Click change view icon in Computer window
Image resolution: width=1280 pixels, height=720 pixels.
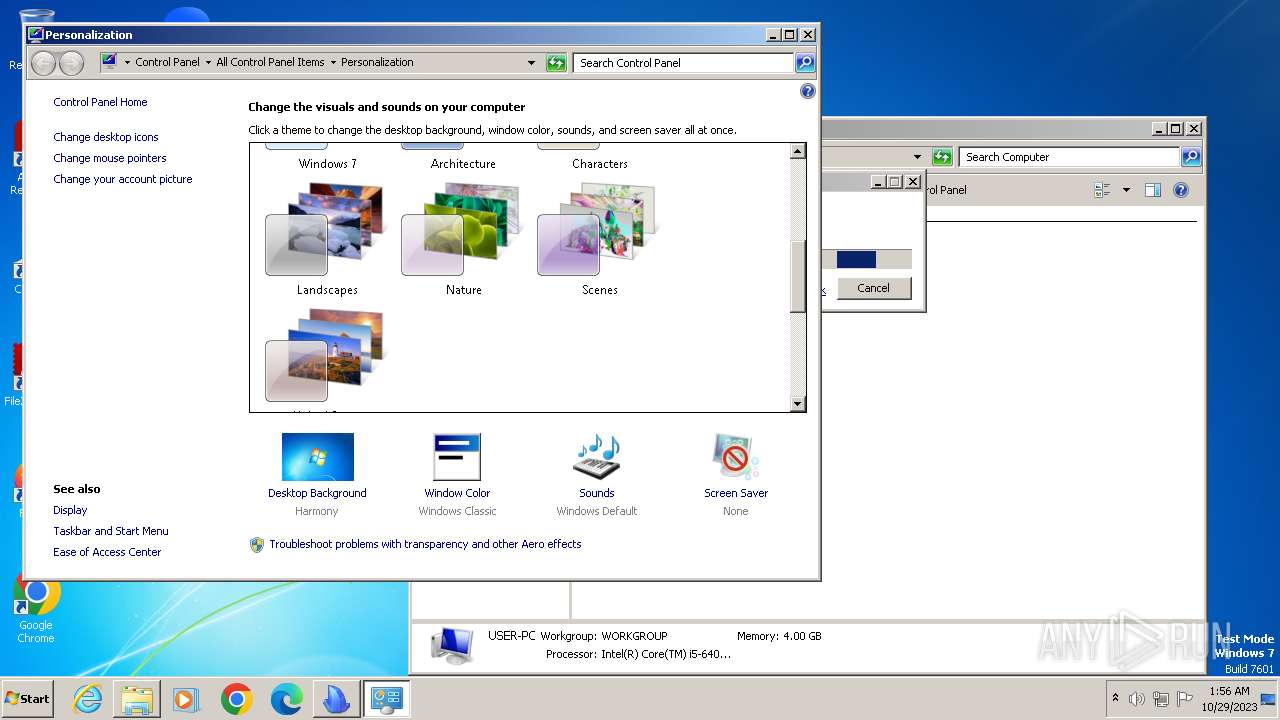1103,190
